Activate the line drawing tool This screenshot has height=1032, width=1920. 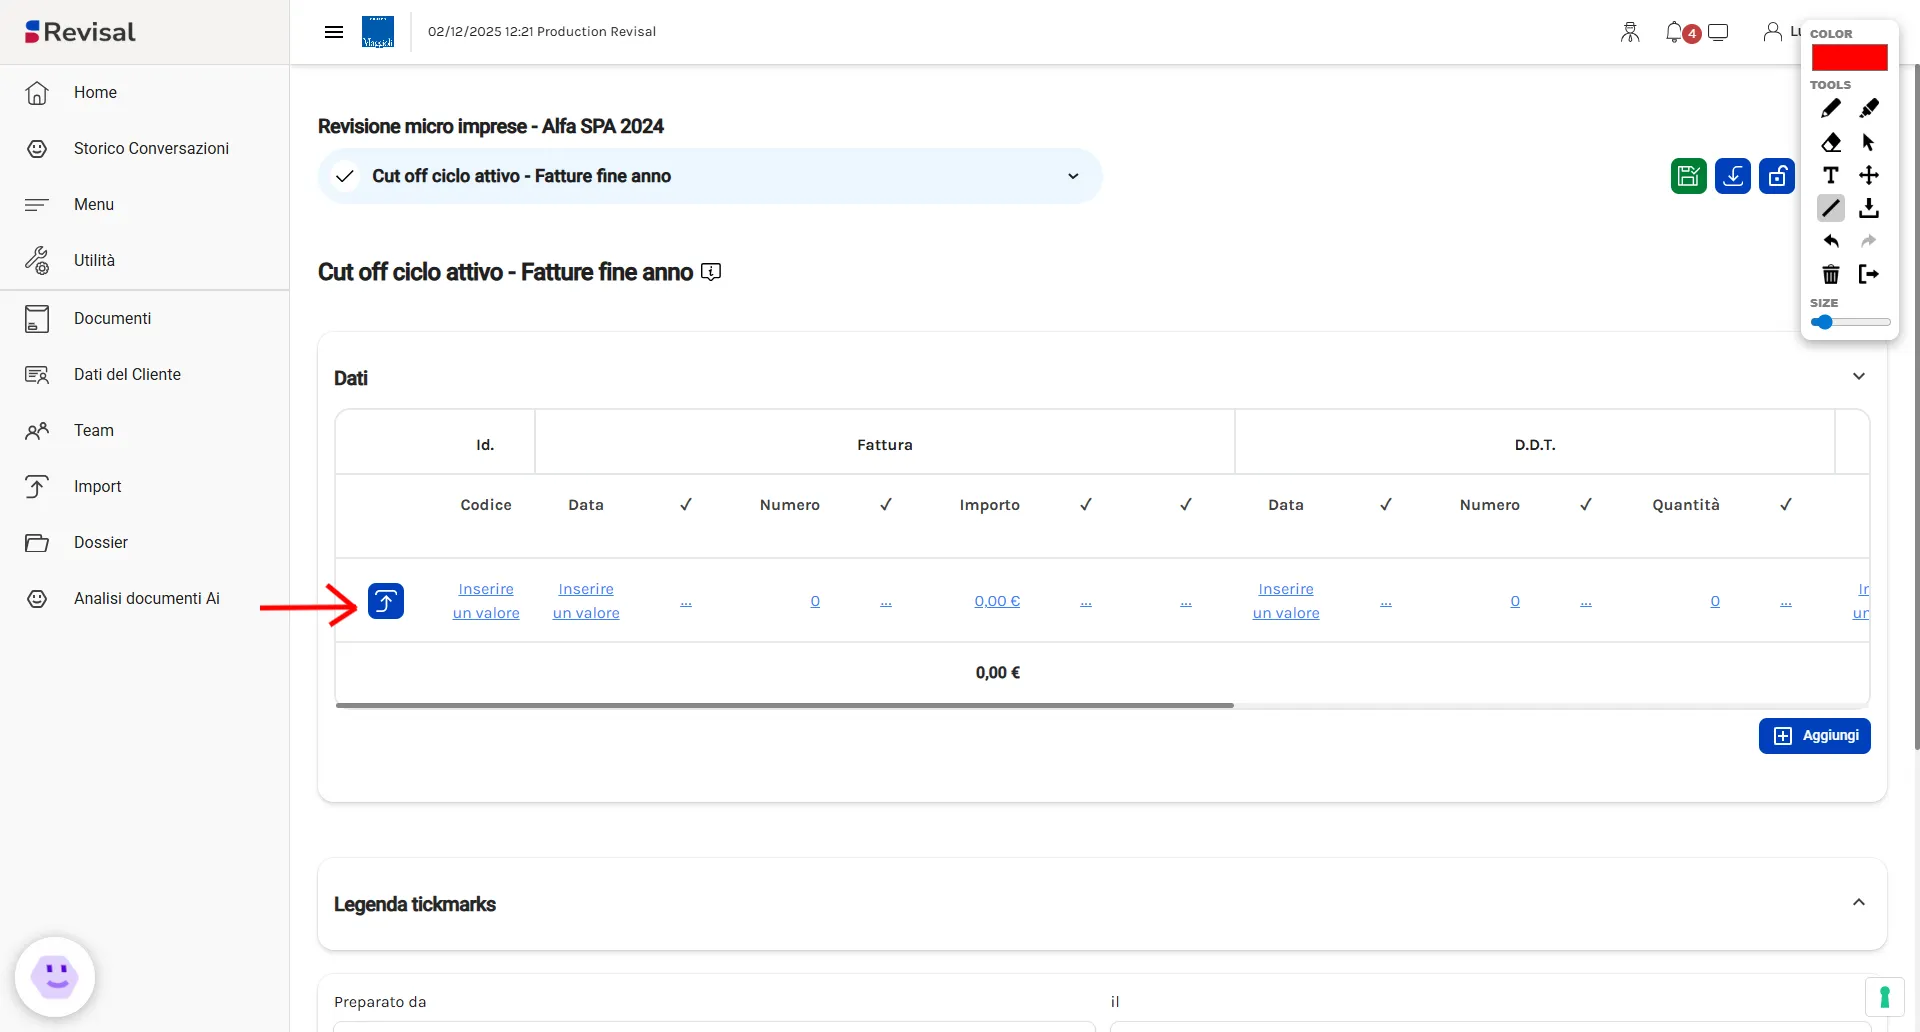(x=1830, y=208)
